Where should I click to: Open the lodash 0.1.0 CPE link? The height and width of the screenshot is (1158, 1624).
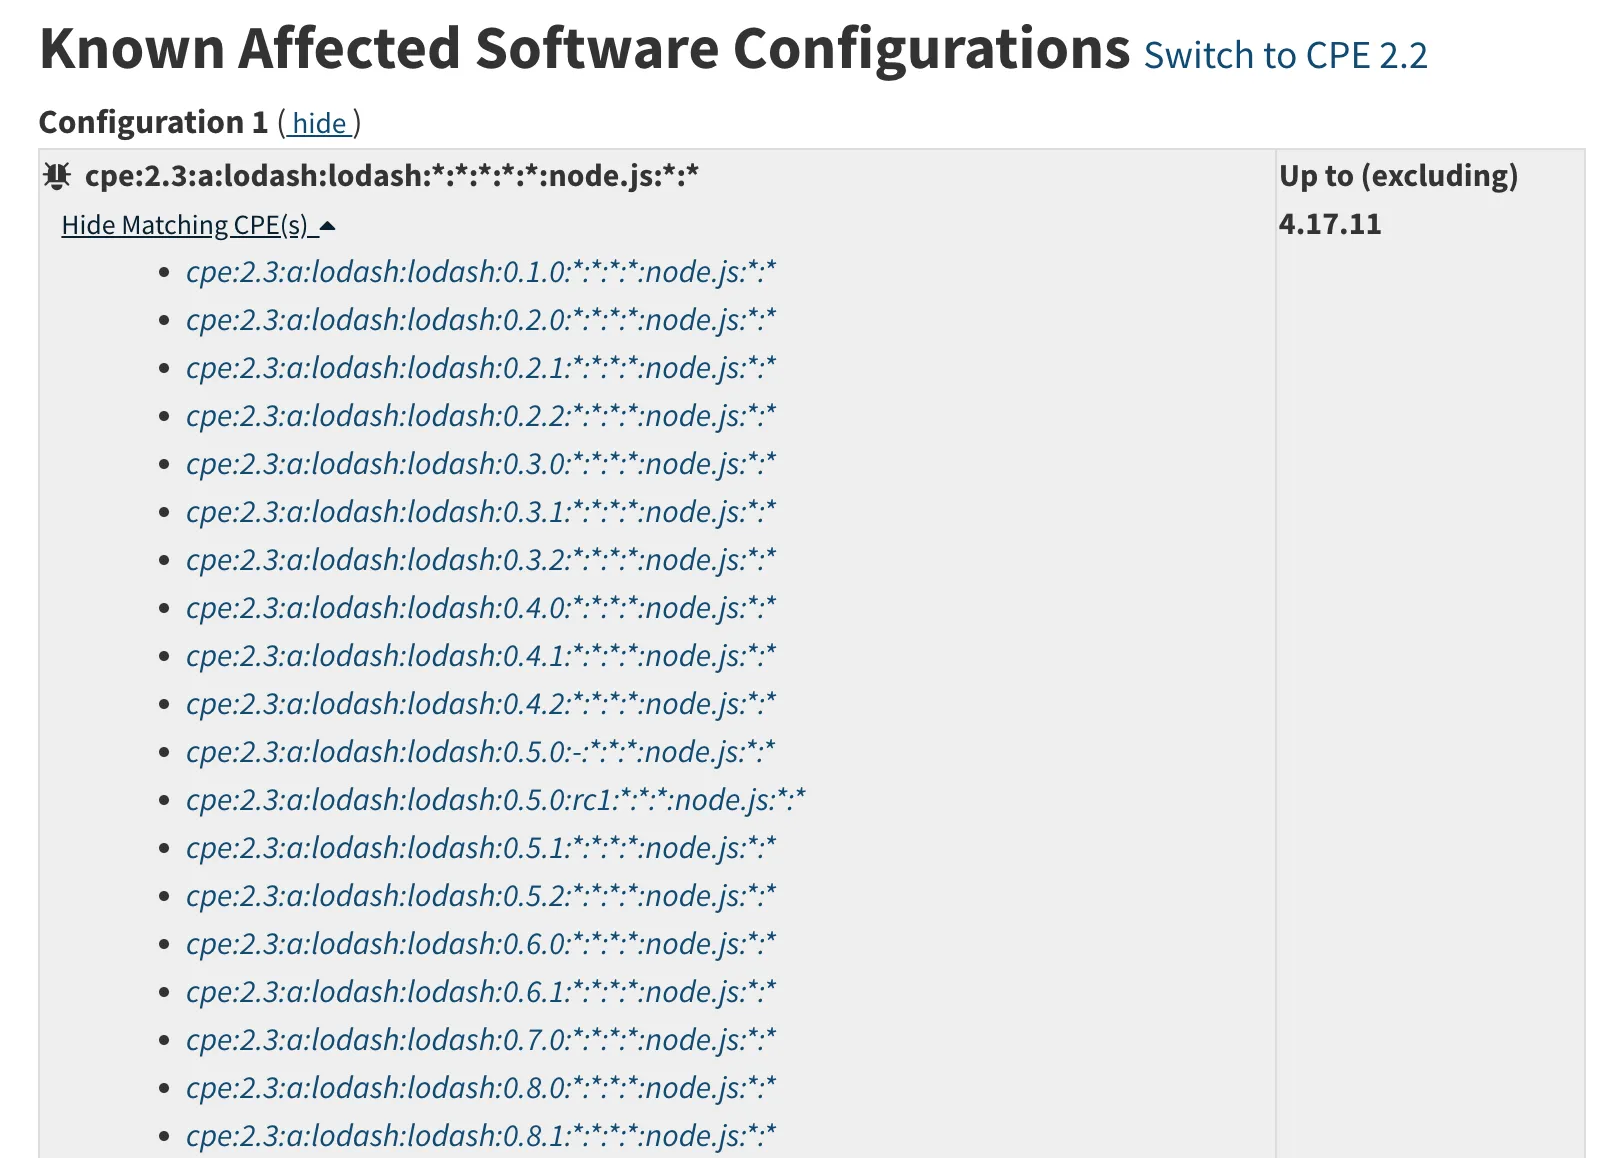pyautogui.click(x=481, y=272)
